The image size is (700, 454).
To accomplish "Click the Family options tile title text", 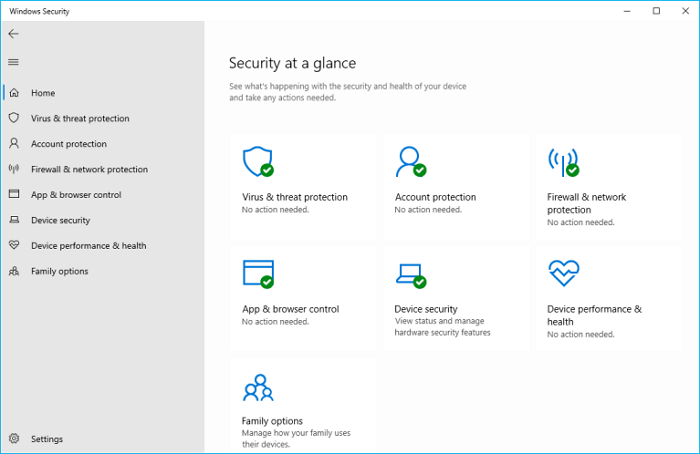I will tap(272, 421).
